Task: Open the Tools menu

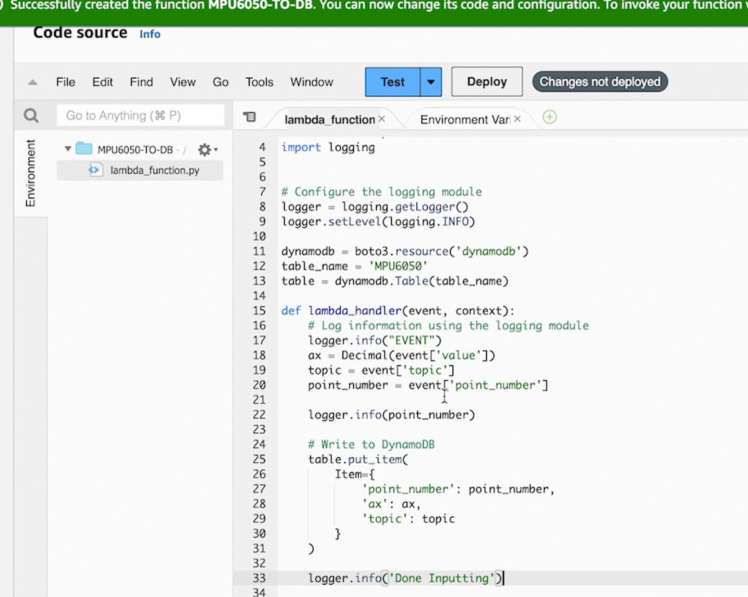Action: click(259, 82)
